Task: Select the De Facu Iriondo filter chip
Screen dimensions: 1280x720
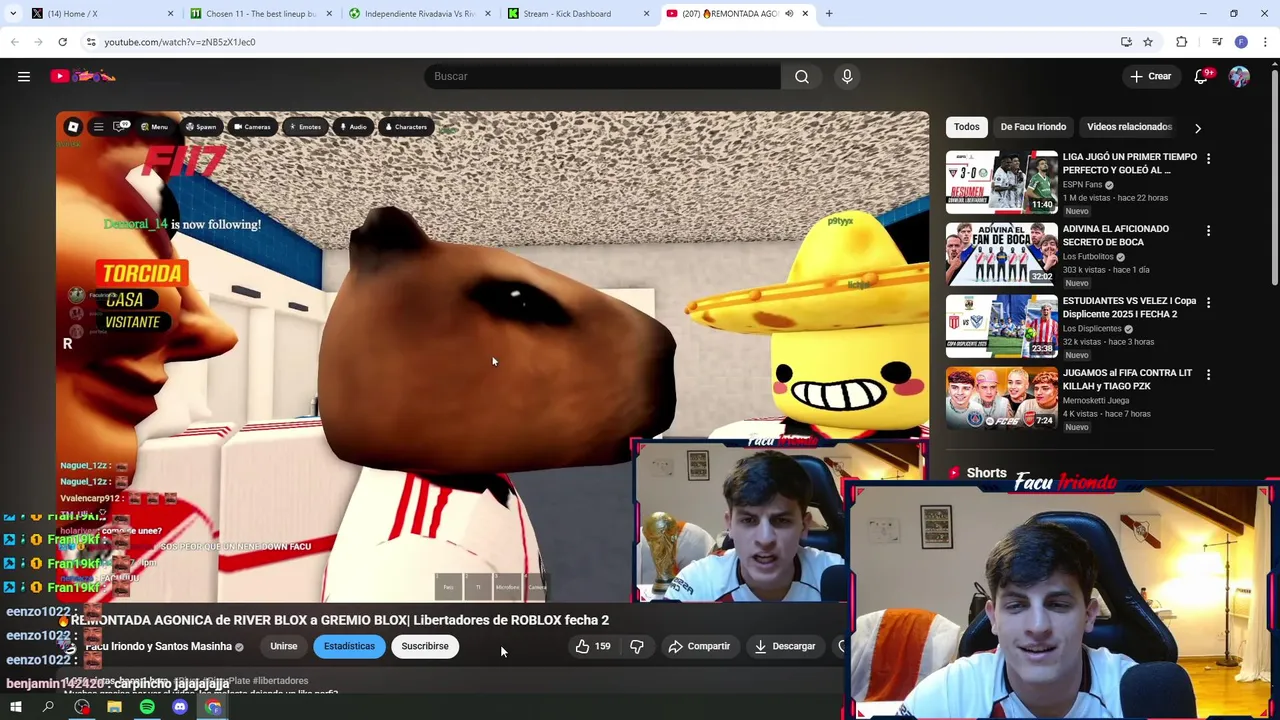Action: (x=1033, y=127)
